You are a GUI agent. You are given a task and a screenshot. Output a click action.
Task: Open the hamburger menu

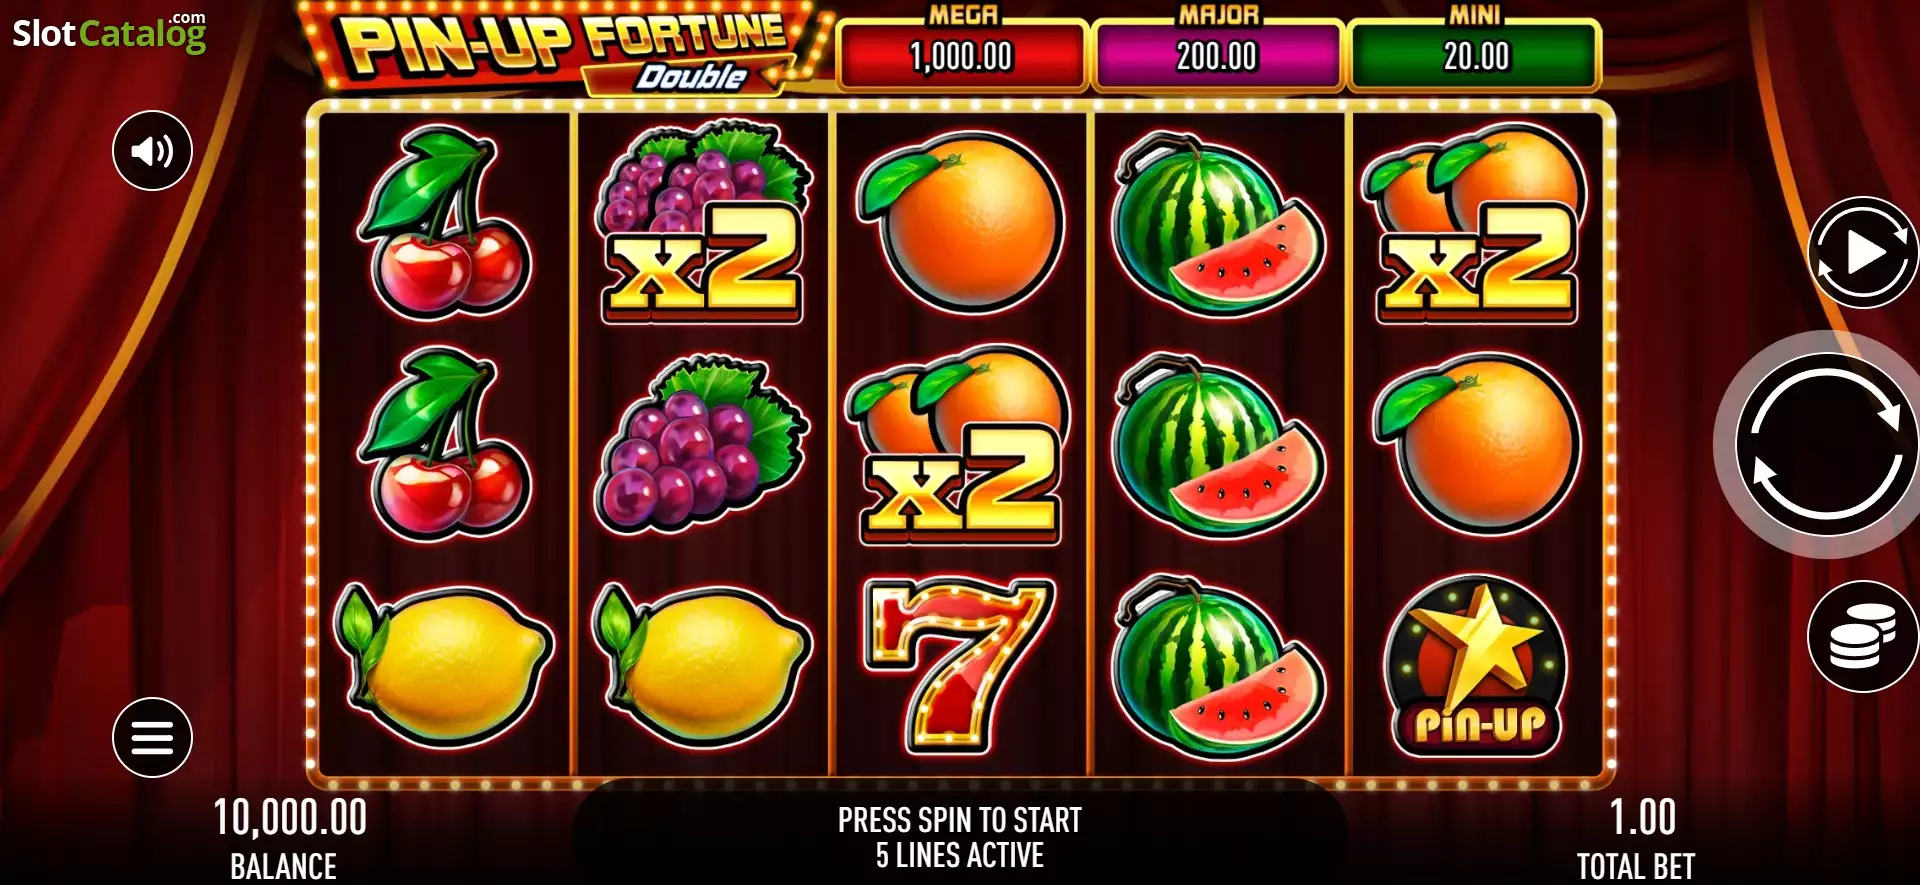pyautogui.click(x=152, y=738)
